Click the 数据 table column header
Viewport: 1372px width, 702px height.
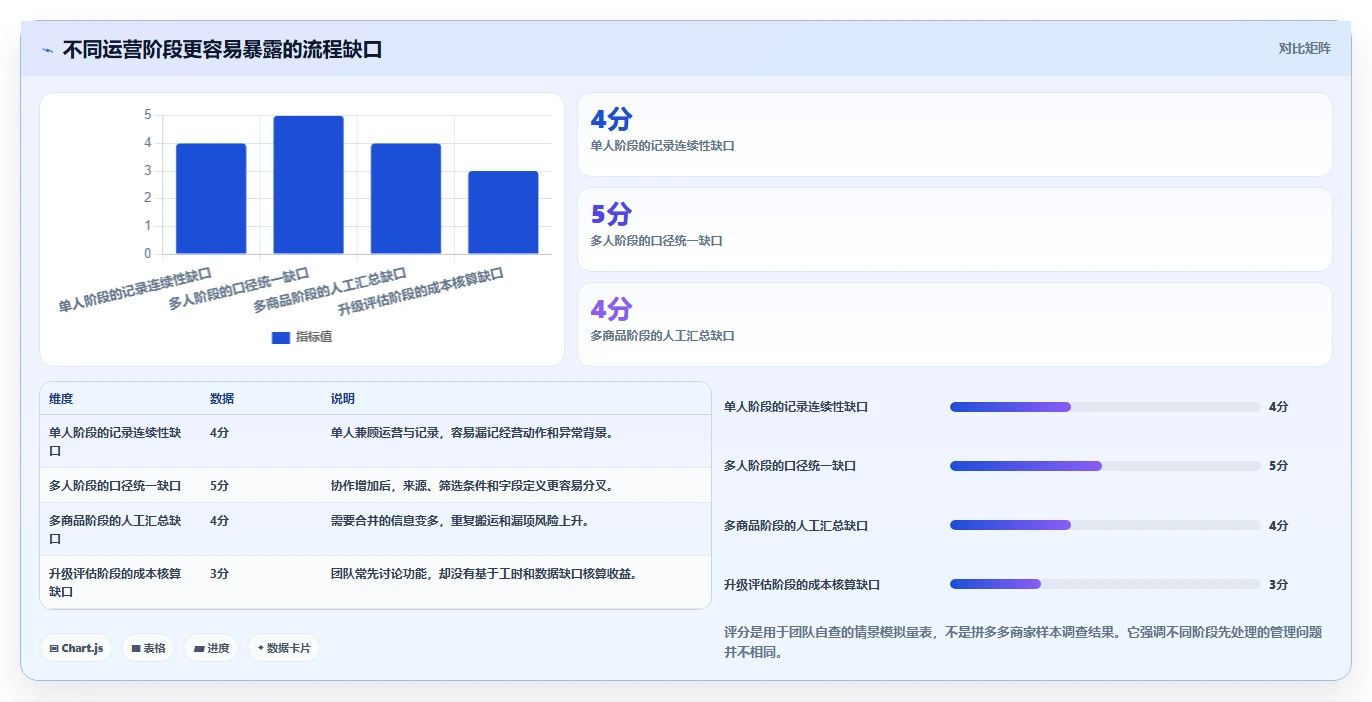(x=222, y=398)
